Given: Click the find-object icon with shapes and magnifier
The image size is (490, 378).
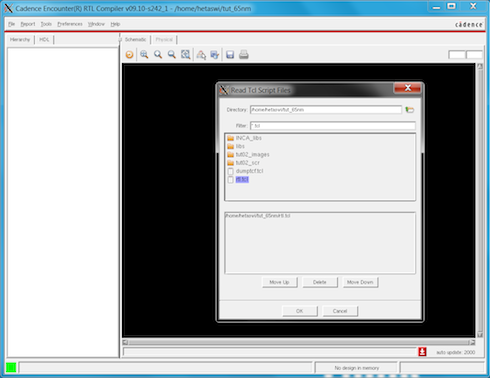Looking at the screenshot, I should [201, 55].
